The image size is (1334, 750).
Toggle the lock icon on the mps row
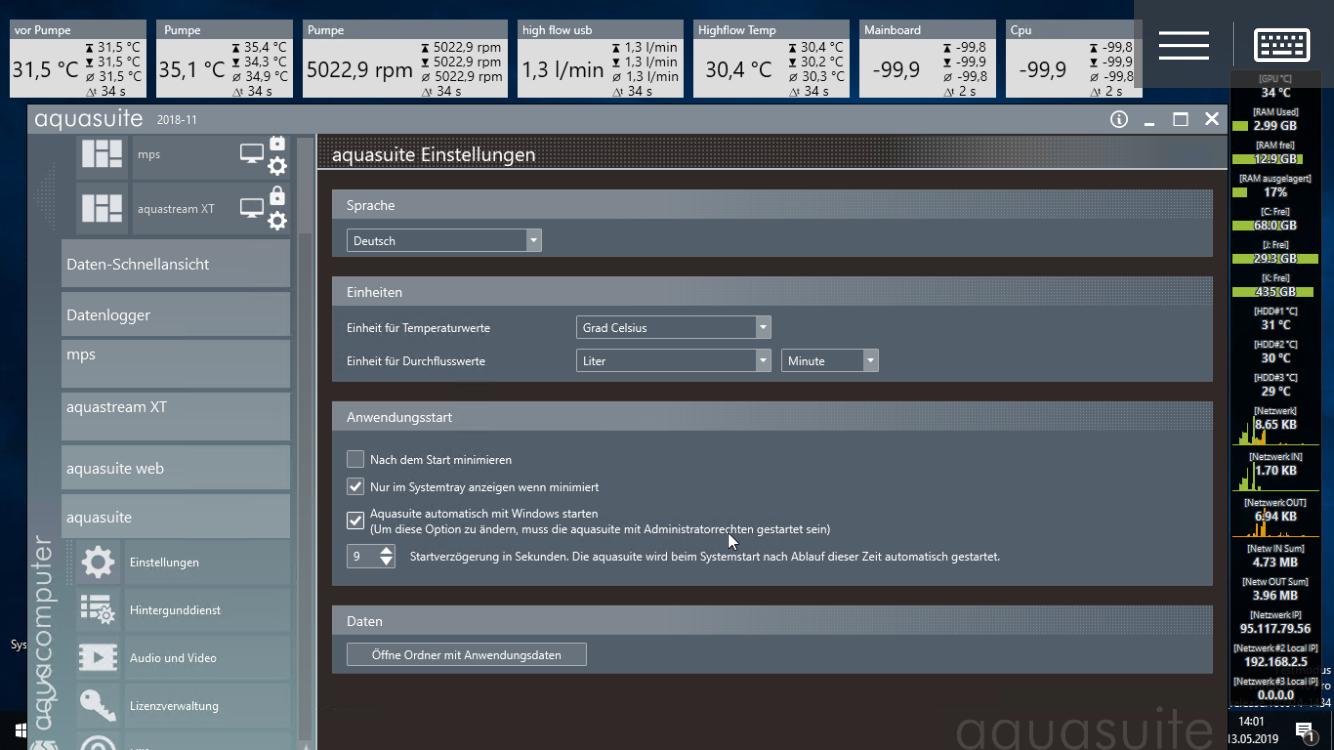[x=277, y=143]
